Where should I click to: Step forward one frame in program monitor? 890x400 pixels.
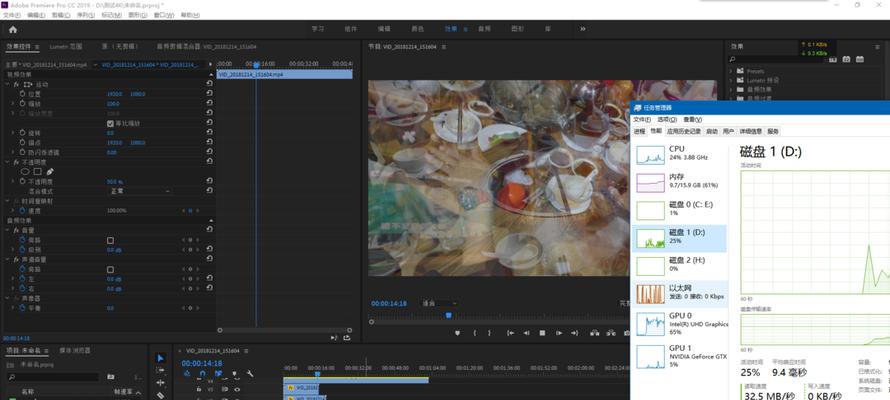pos(559,333)
